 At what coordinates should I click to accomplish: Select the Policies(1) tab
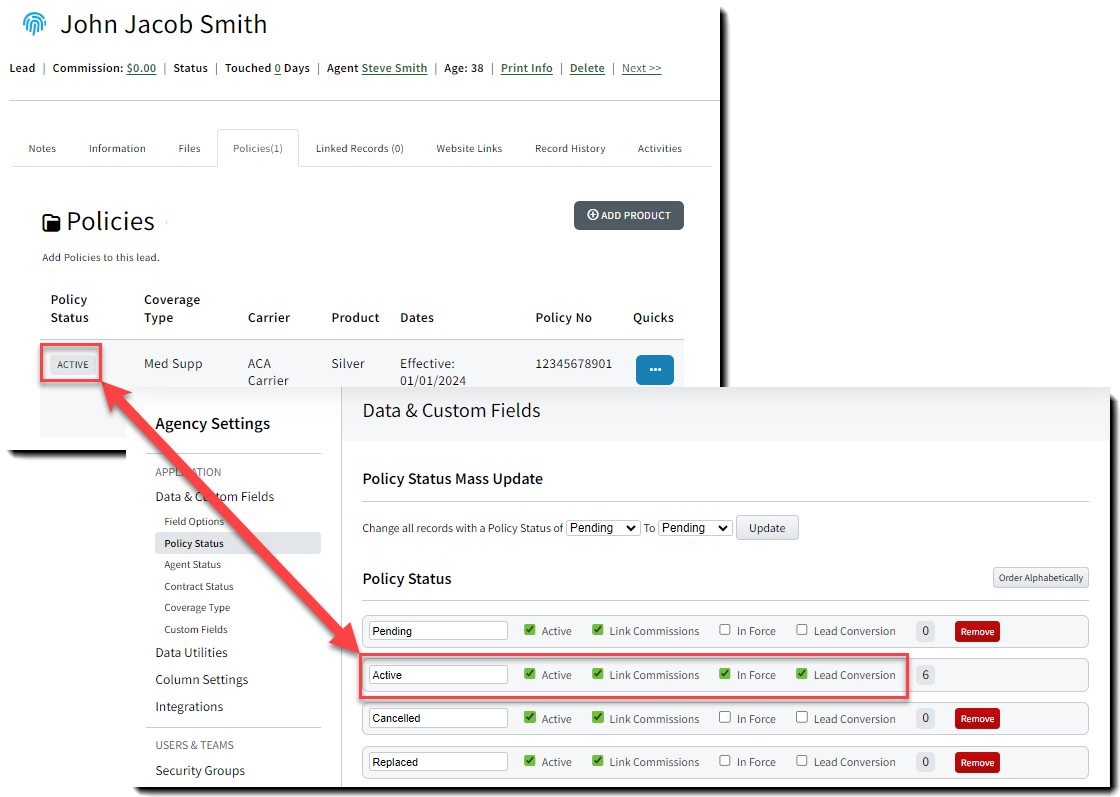(x=258, y=149)
